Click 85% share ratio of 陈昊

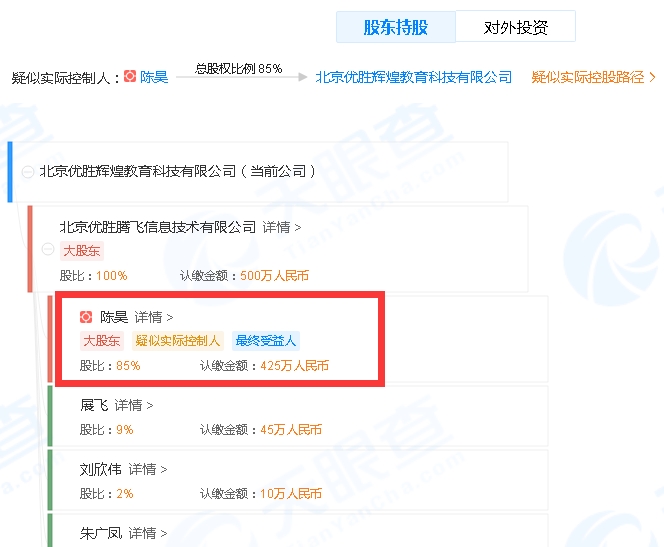pos(128,365)
